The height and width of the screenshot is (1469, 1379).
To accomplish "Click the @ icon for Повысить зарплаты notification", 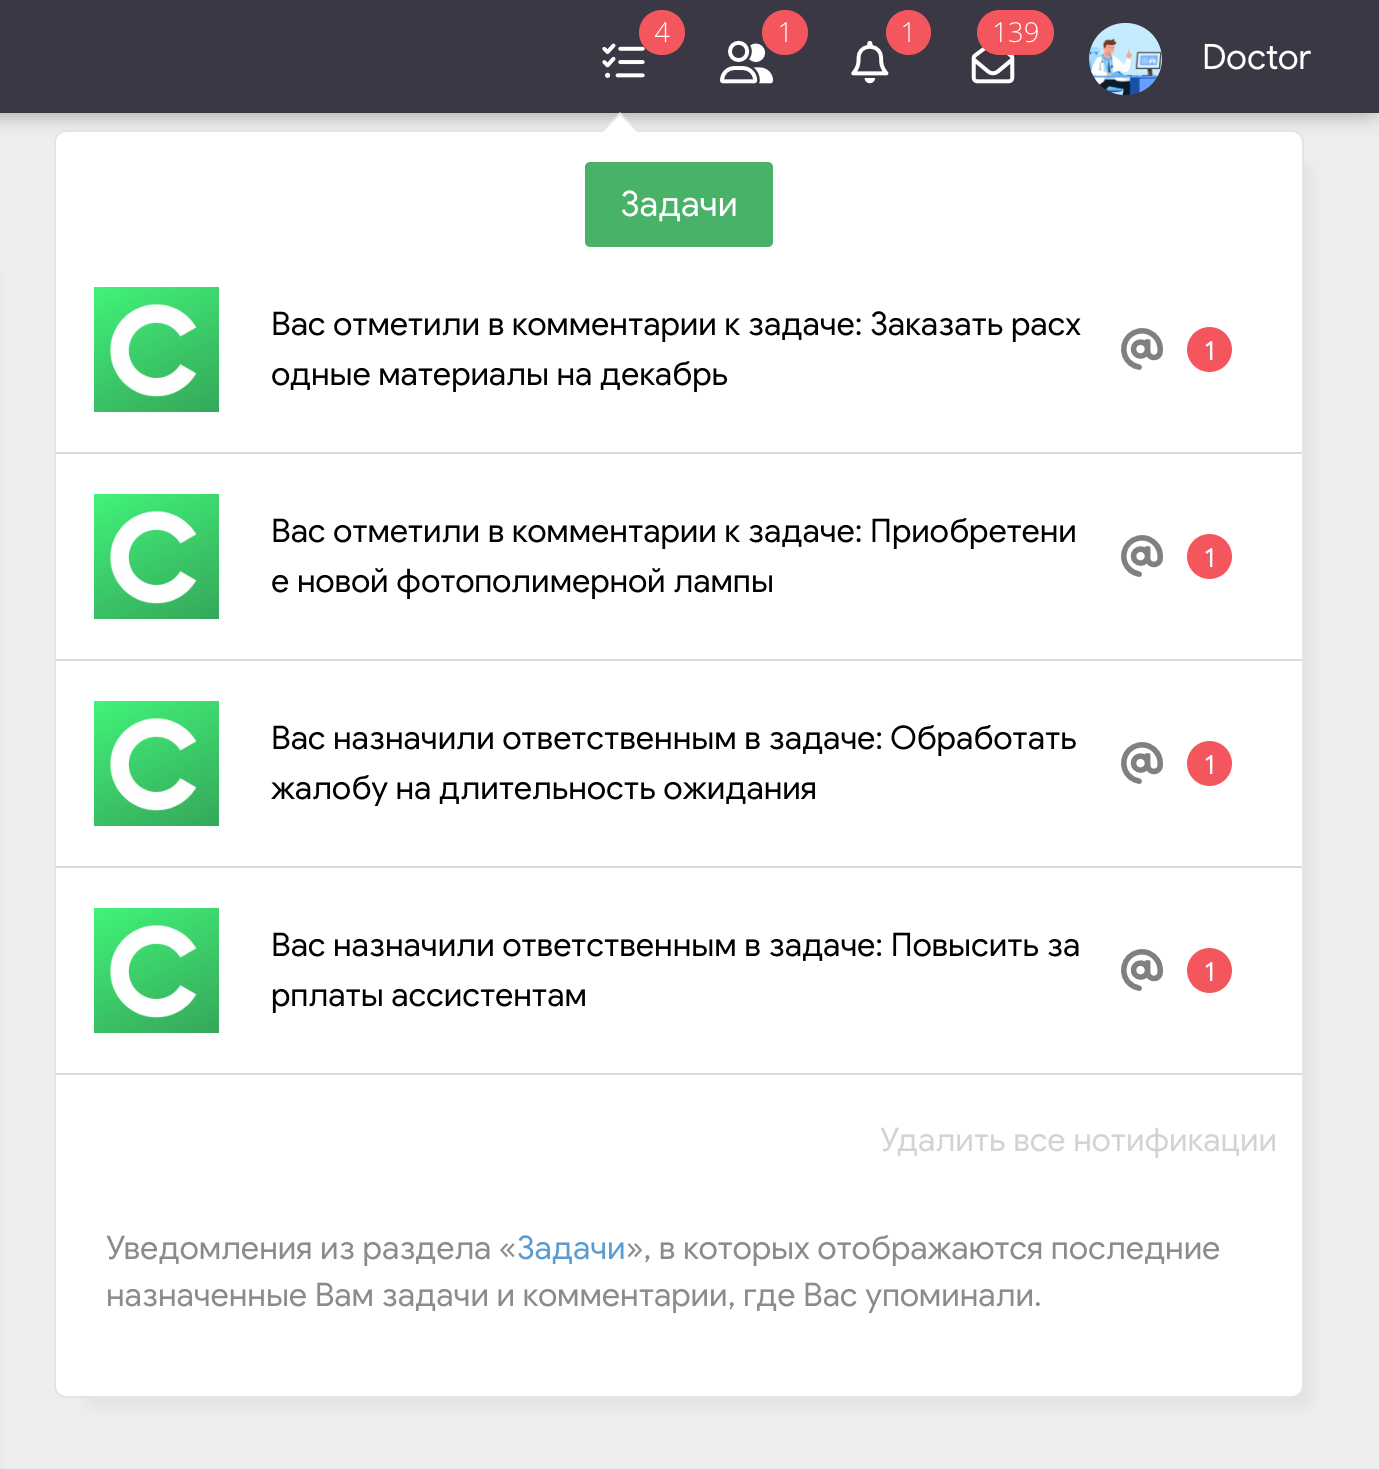I will 1142,970.
